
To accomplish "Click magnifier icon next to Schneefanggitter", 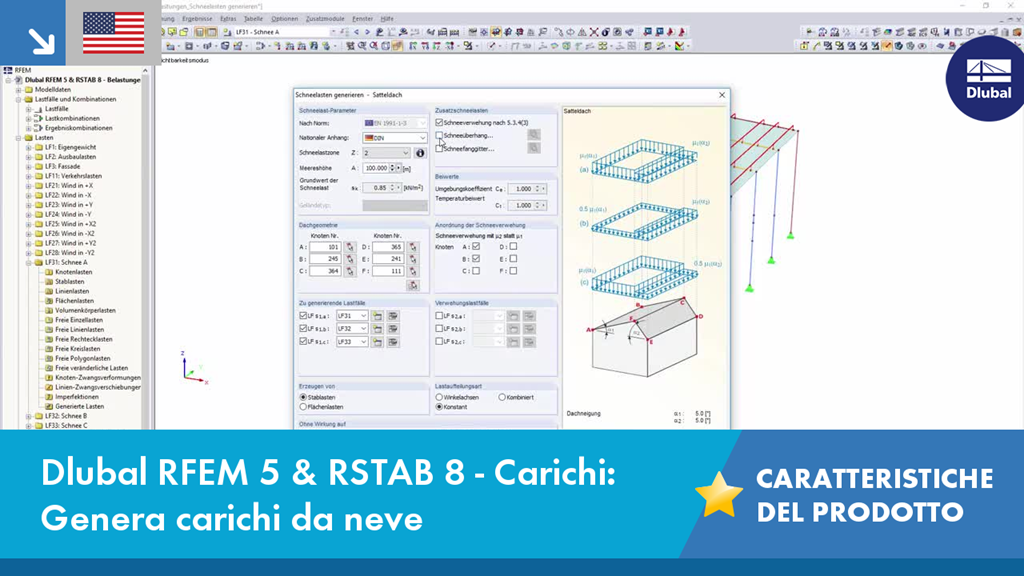I will click(x=534, y=148).
